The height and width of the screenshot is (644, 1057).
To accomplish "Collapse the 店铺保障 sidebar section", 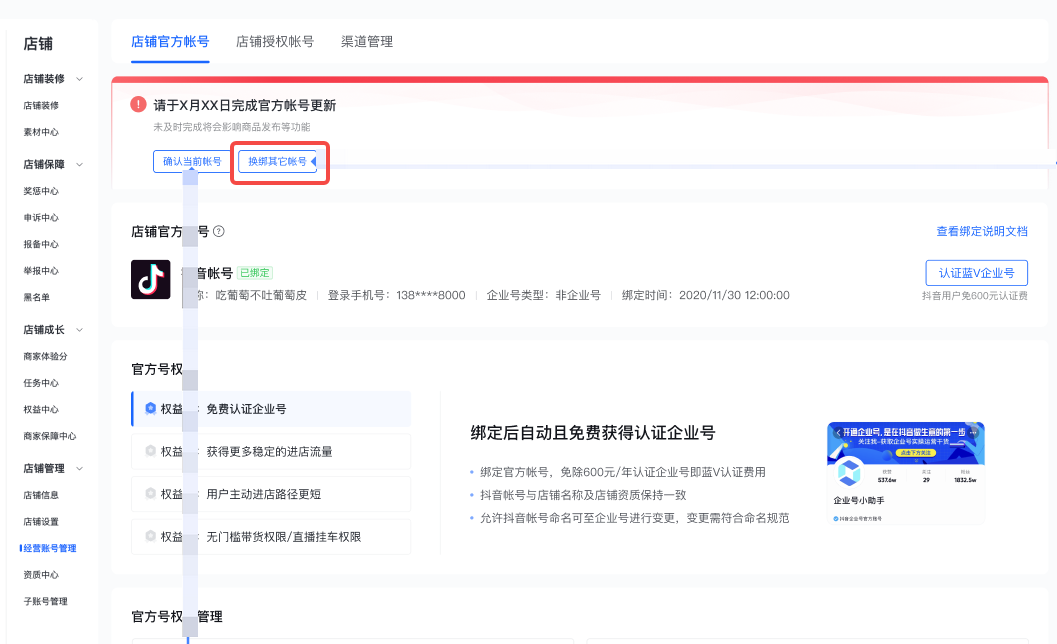I will tap(80, 164).
